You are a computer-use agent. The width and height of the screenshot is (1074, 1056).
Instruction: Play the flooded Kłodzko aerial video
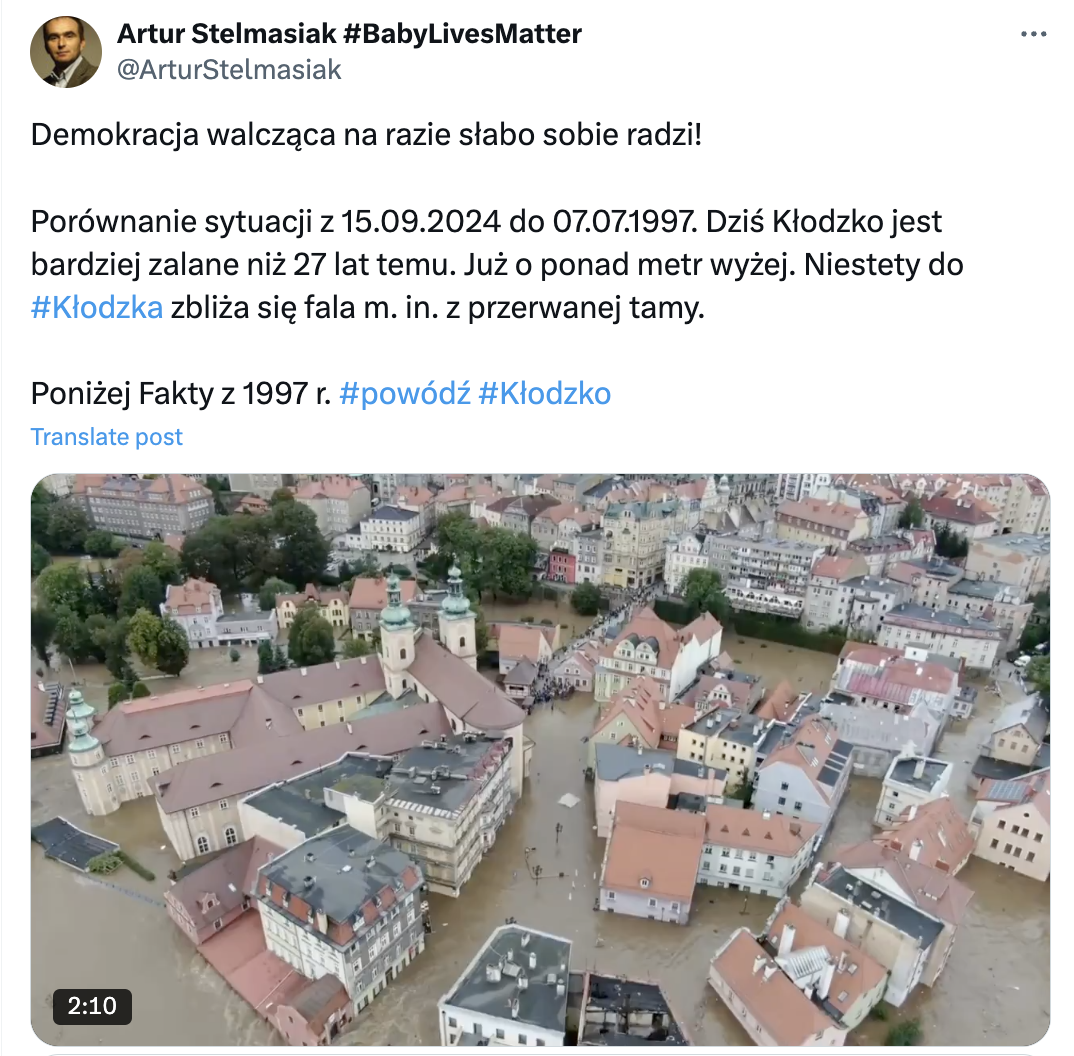click(x=540, y=759)
